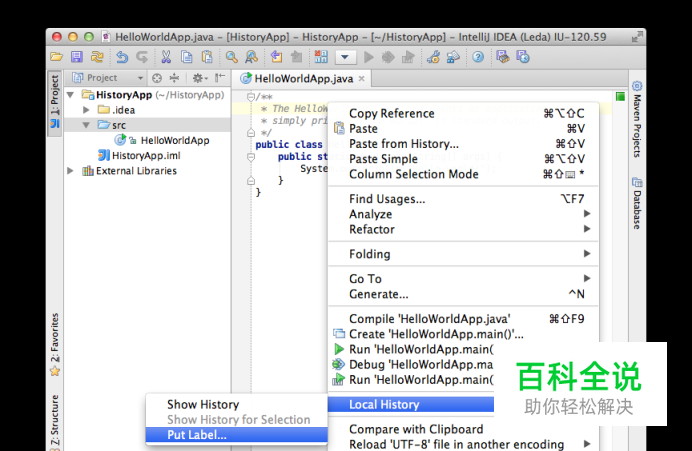Open Project Structure toolbar icon
Image resolution: width=692 pixels, height=451 pixels.
point(453,57)
